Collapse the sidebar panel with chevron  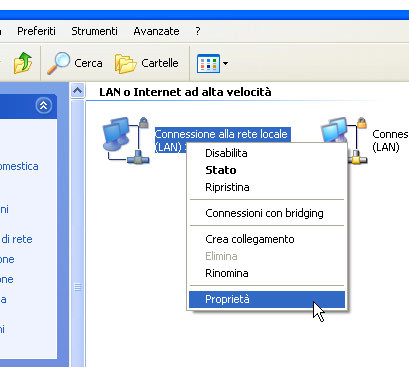coord(44,106)
